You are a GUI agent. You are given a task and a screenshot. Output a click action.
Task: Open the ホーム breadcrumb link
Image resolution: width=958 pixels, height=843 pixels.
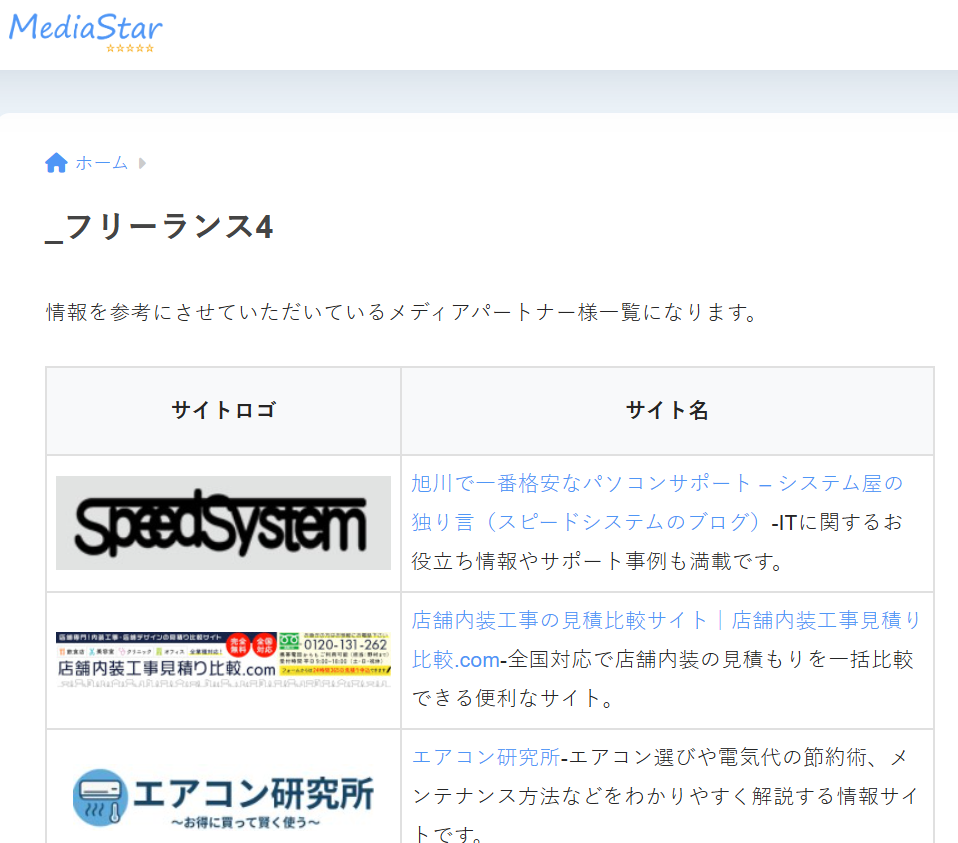coord(101,162)
